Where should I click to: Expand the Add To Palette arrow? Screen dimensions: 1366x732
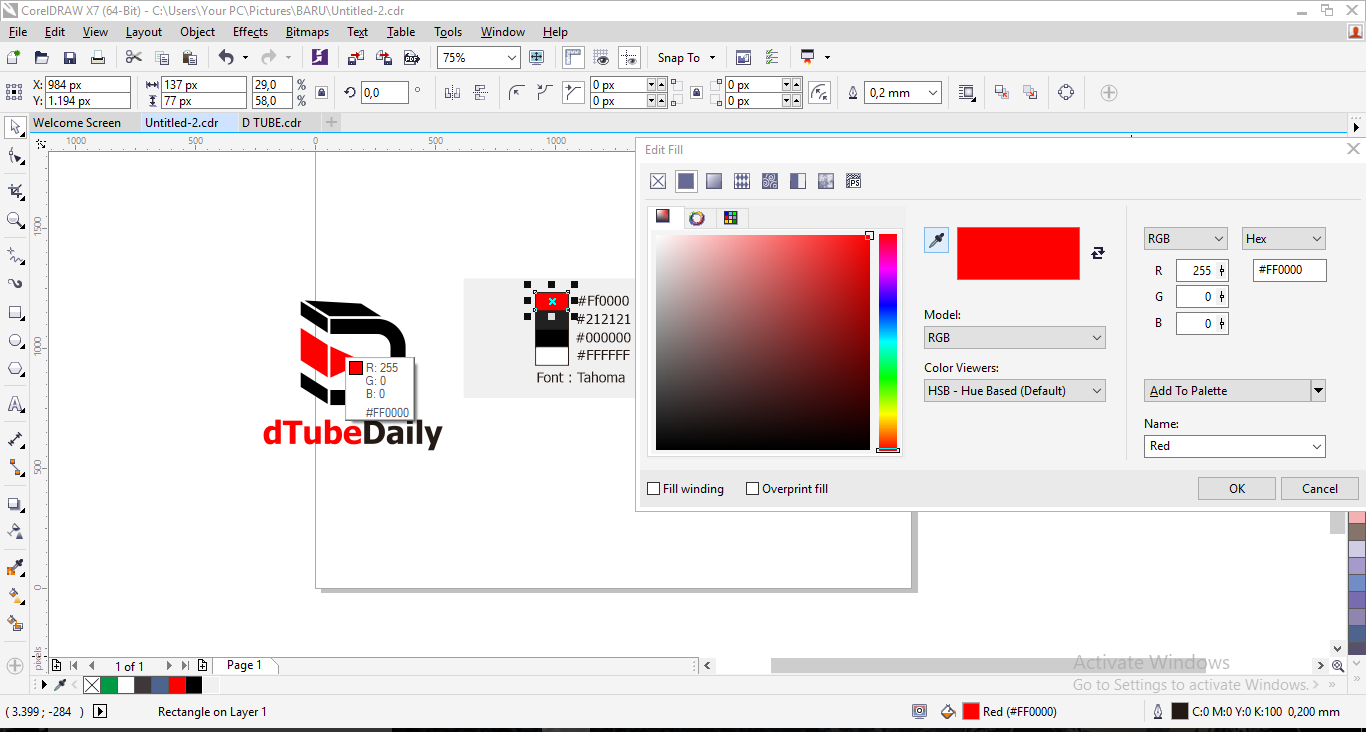1318,391
